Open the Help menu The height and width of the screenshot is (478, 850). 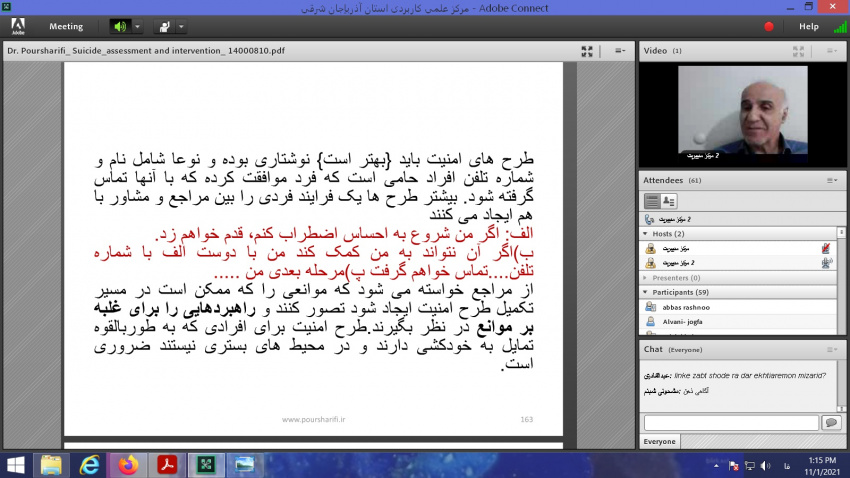click(x=808, y=27)
